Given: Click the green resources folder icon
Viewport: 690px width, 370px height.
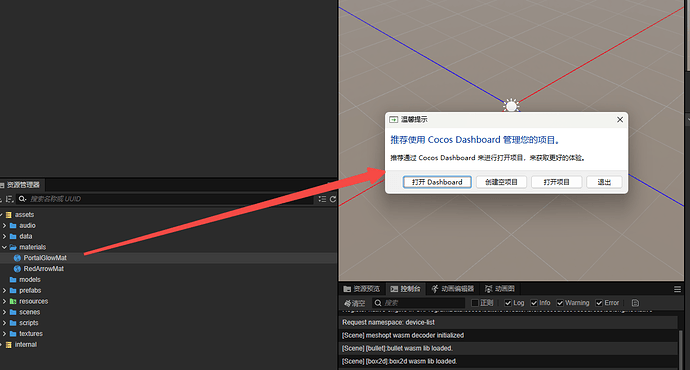Looking at the screenshot, I should pyautogui.click(x=13, y=301).
